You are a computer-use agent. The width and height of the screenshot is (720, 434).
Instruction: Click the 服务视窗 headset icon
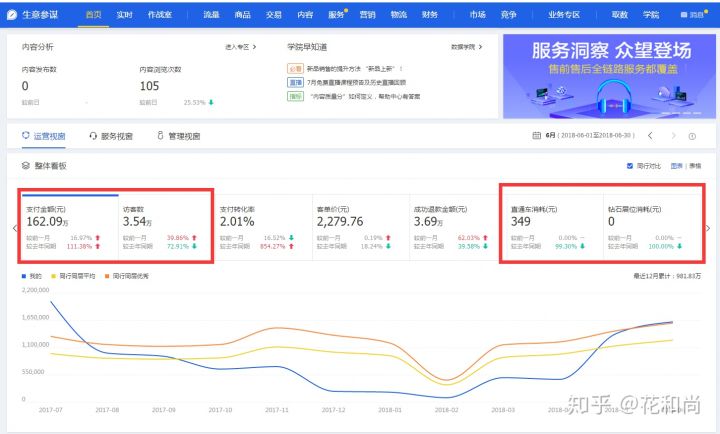click(x=93, y=136)
